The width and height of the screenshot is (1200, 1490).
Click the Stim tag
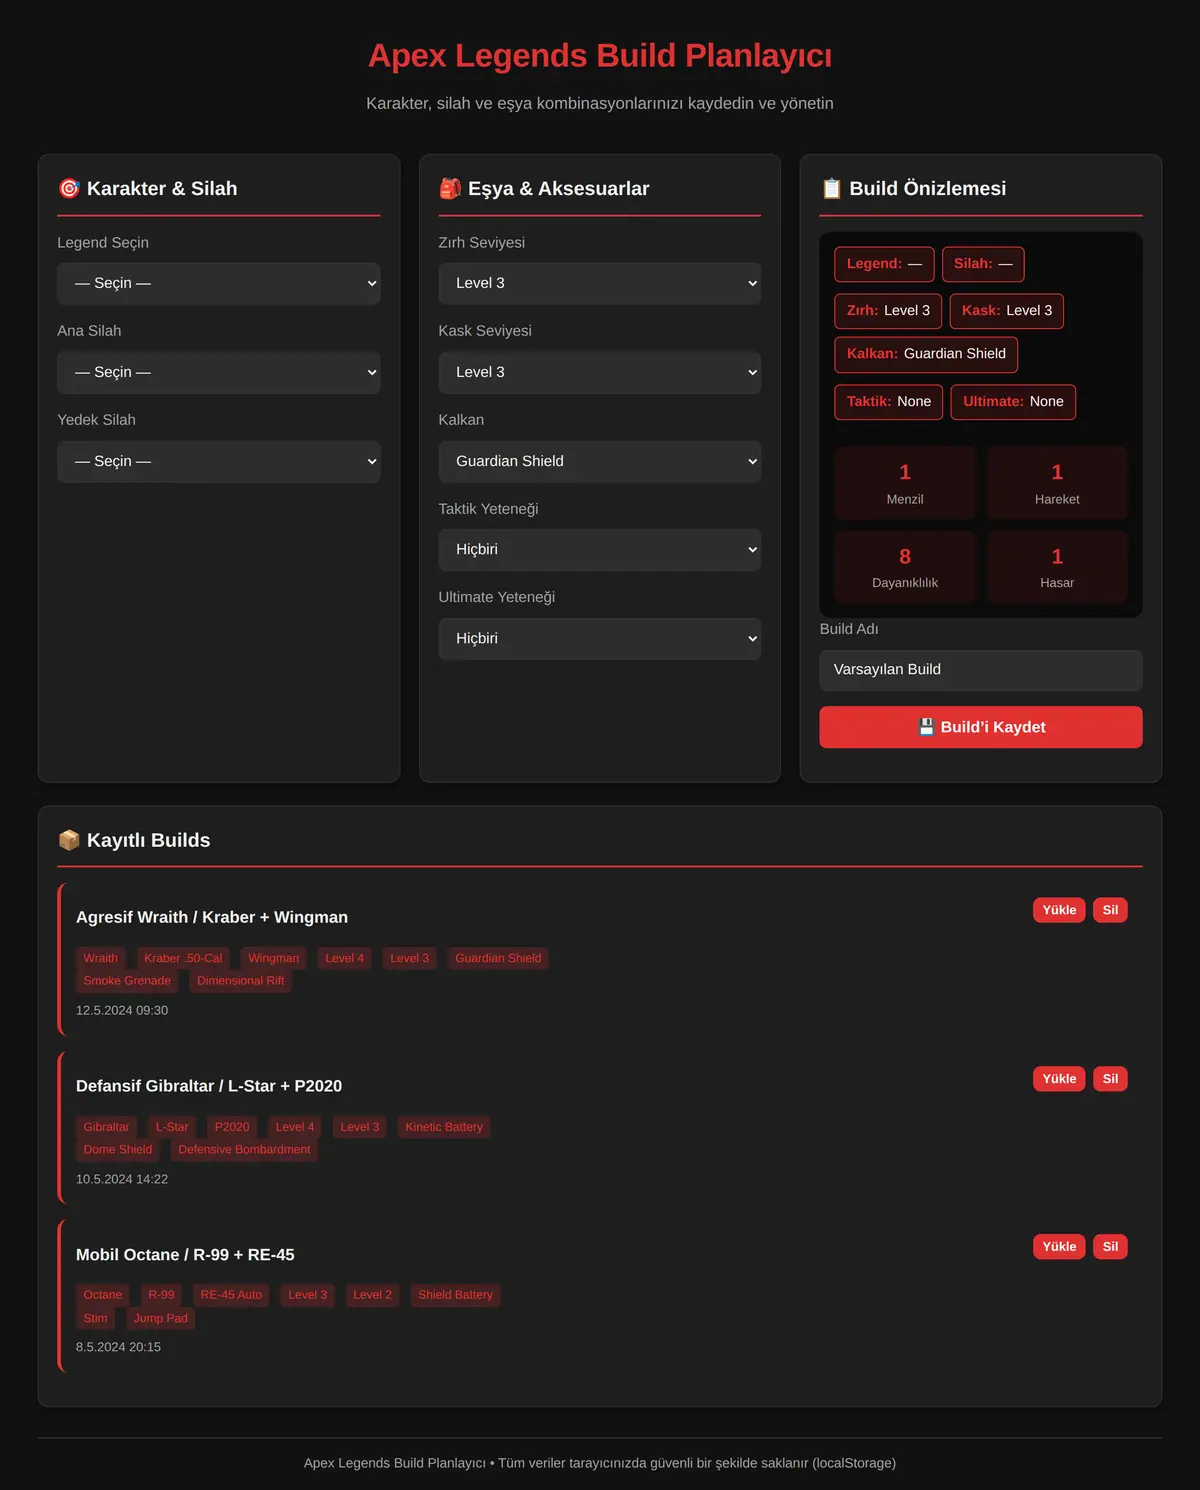[x=96, y=1318]
